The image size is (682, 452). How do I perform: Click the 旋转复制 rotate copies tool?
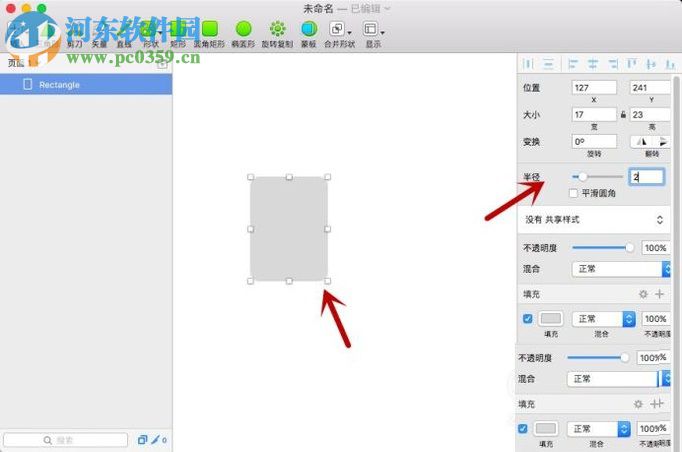277,34
